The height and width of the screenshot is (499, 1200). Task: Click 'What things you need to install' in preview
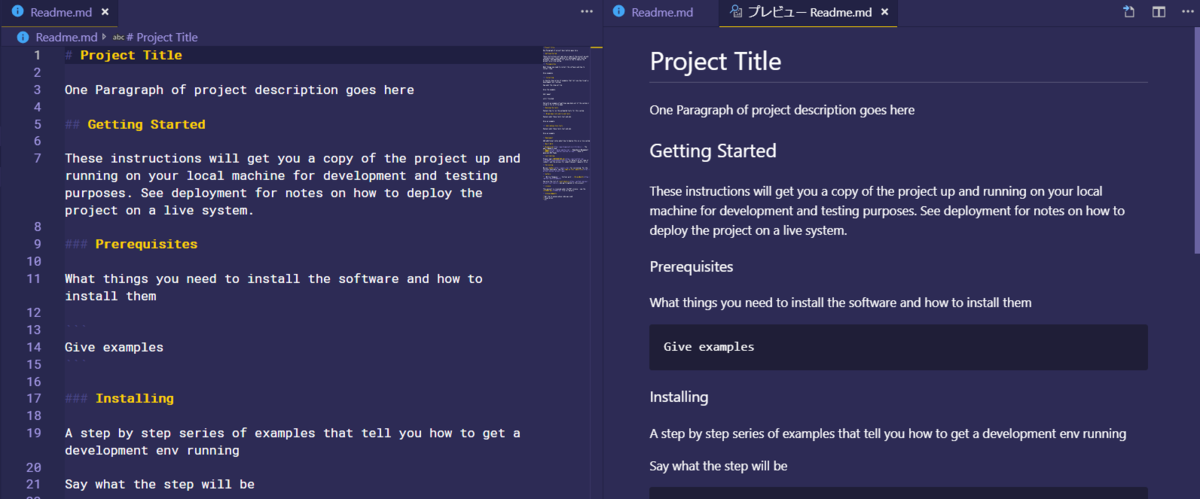click(840, 302)
